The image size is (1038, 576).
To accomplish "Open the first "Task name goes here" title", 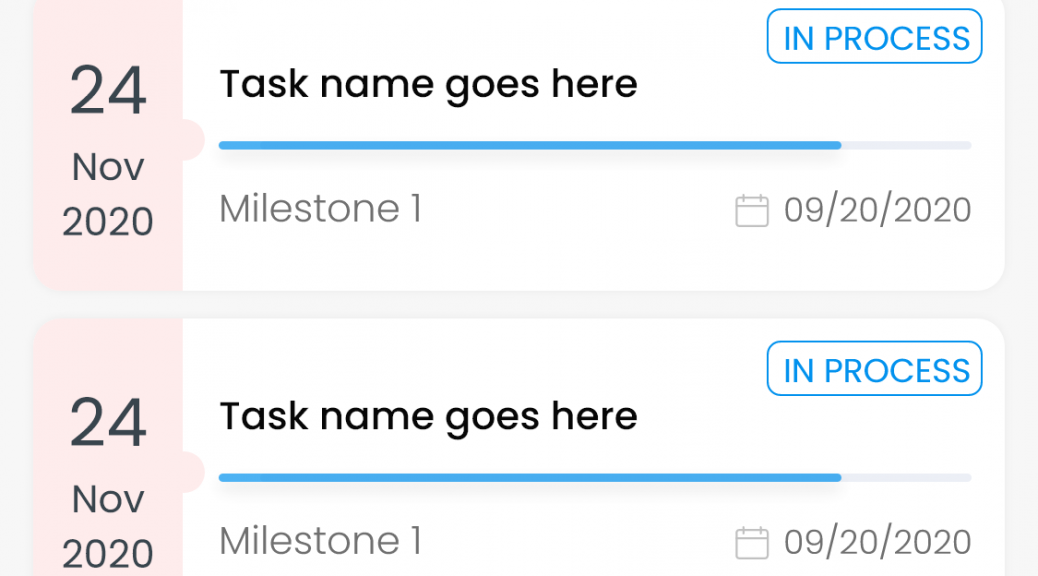I will pyautogui.click(x=428, y=85).
